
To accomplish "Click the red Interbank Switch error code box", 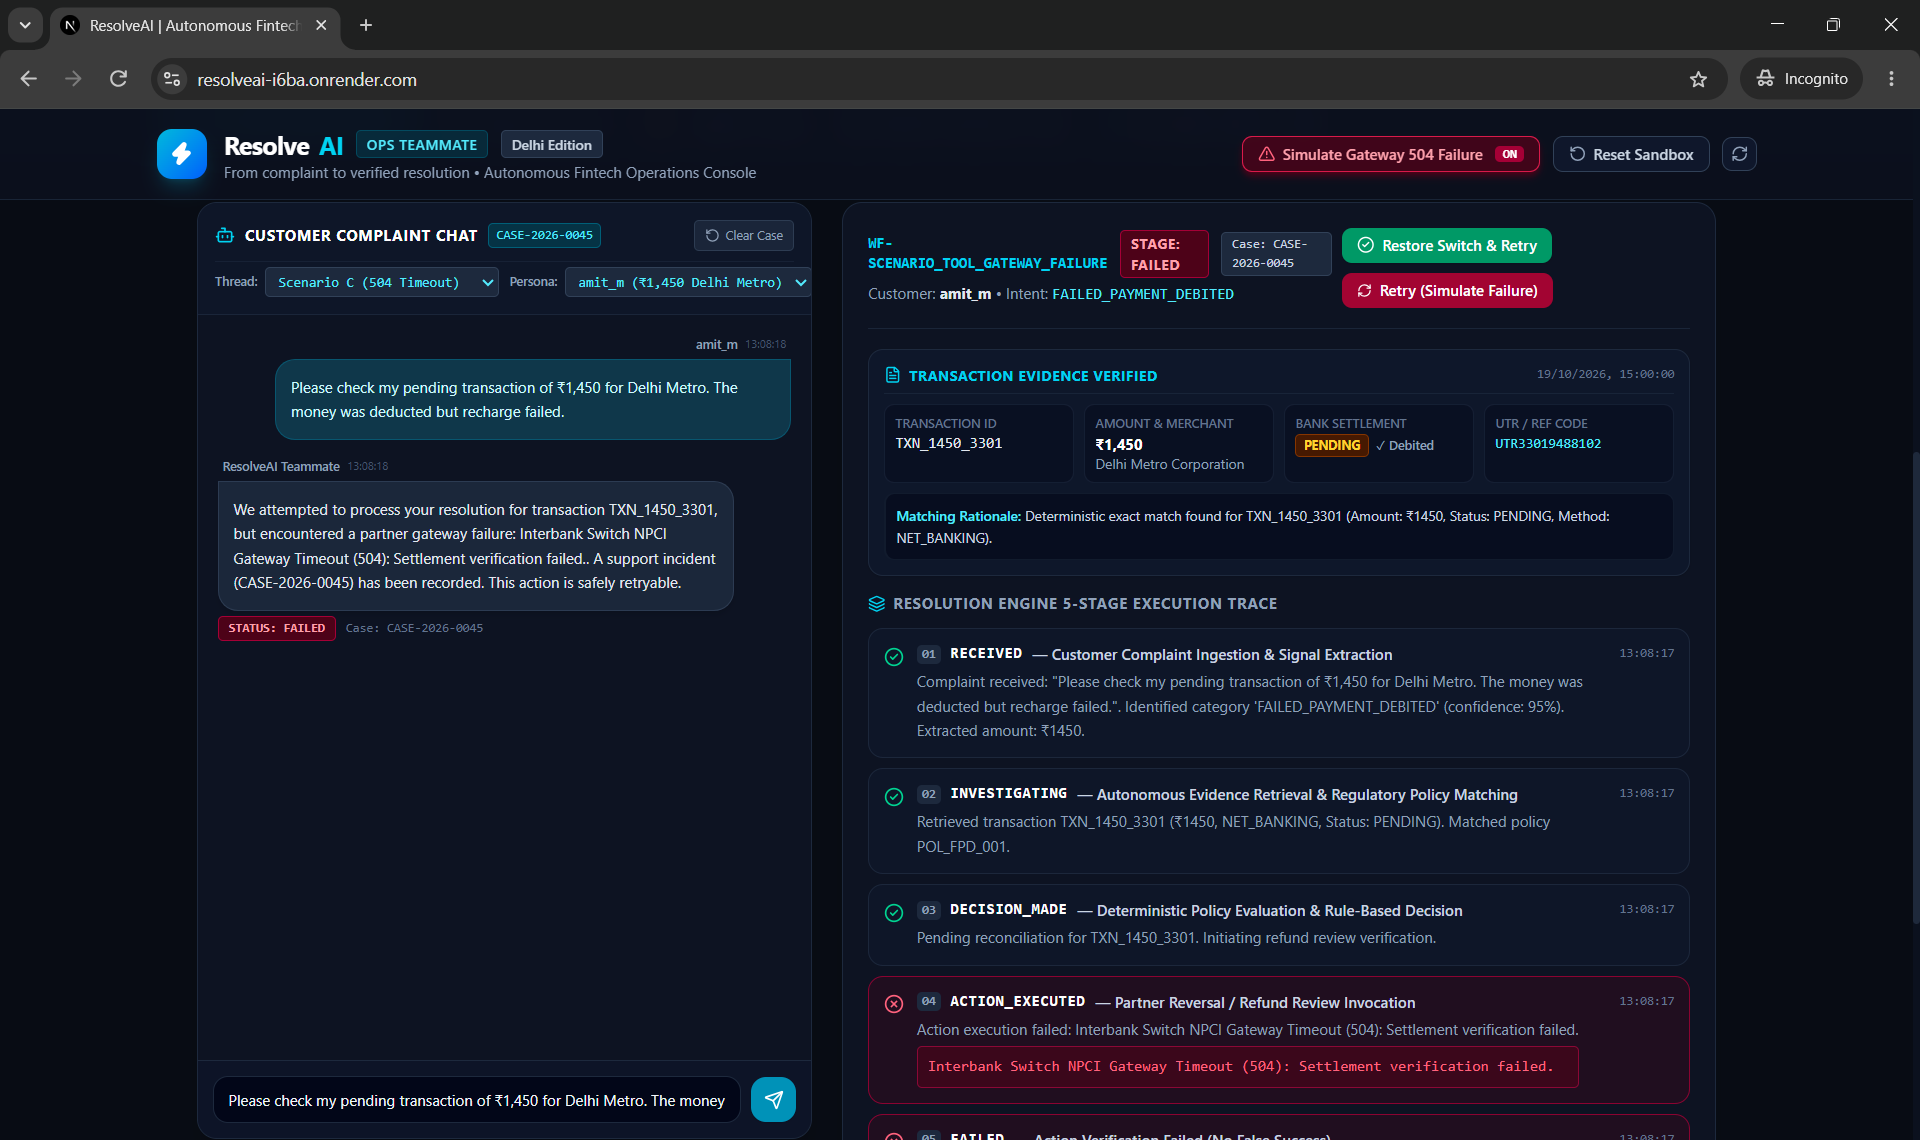I will coord(1247,1067).
